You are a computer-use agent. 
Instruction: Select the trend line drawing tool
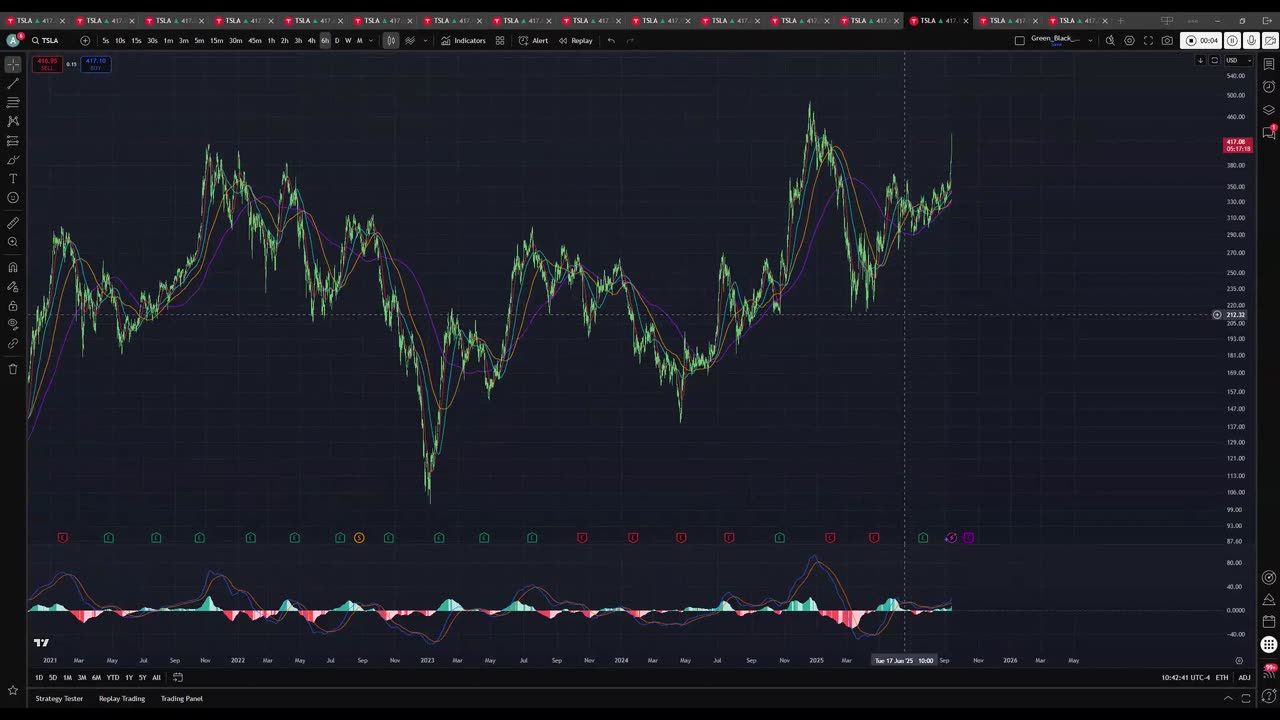pyautogui.click(x=13, y=83)
